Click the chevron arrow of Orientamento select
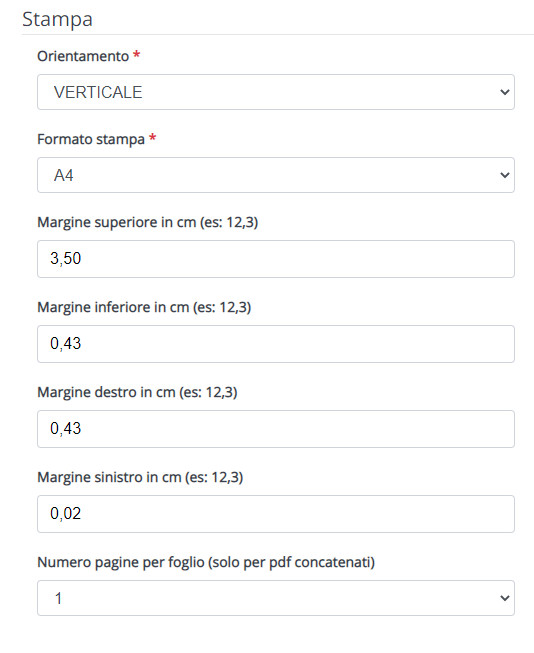 click(x=504, y=92)
